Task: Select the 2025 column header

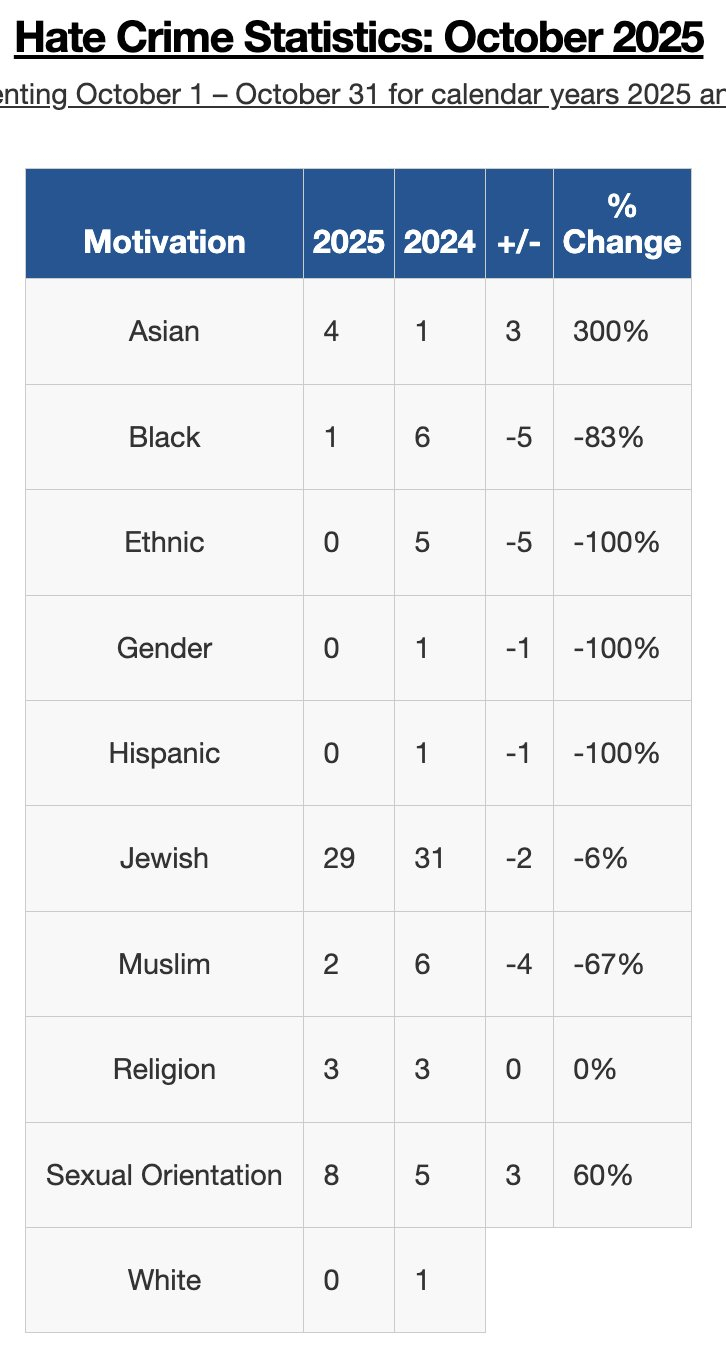Action: point(348,242)
